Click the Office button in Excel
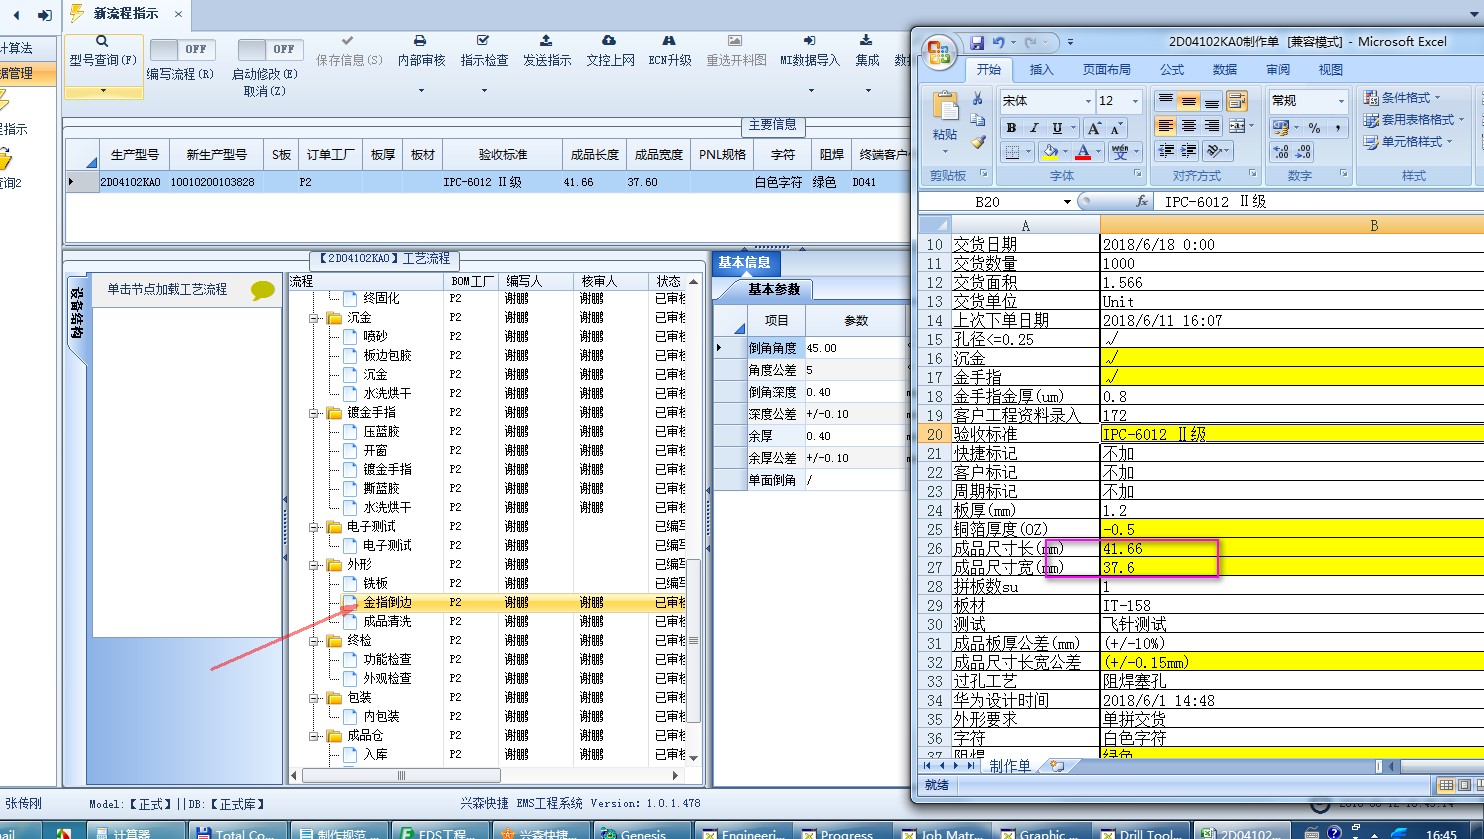Image resolution: width=1484 pixels, height=839 pixels. point(941,53)
